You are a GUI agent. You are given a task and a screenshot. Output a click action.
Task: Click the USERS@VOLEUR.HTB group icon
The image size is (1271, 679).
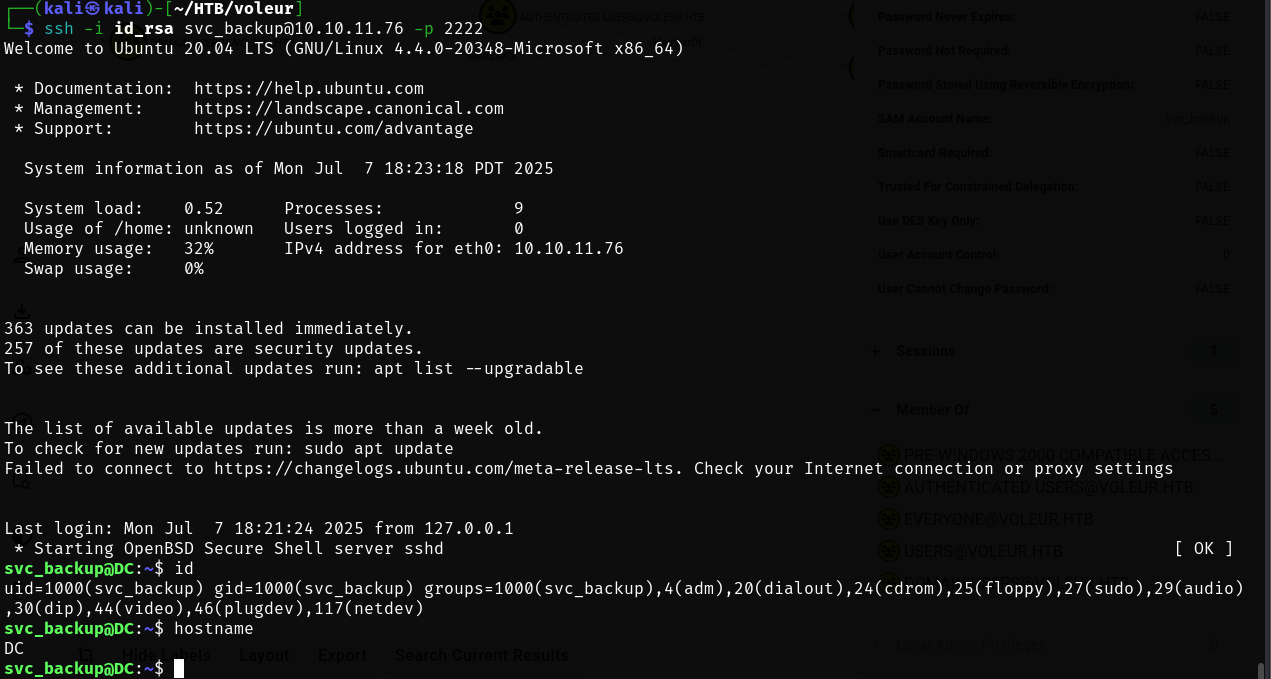887,551
